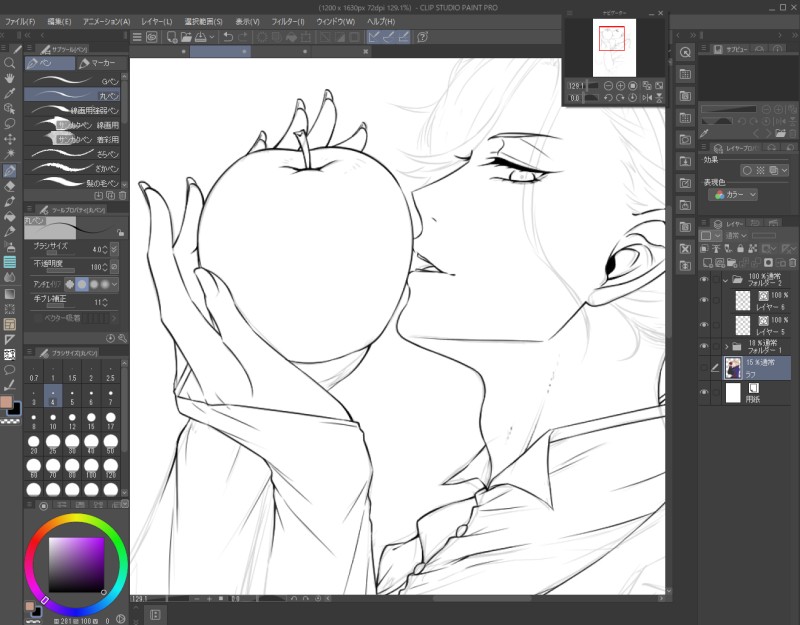Show the ラフ layer via its eye column

point(704,368)
